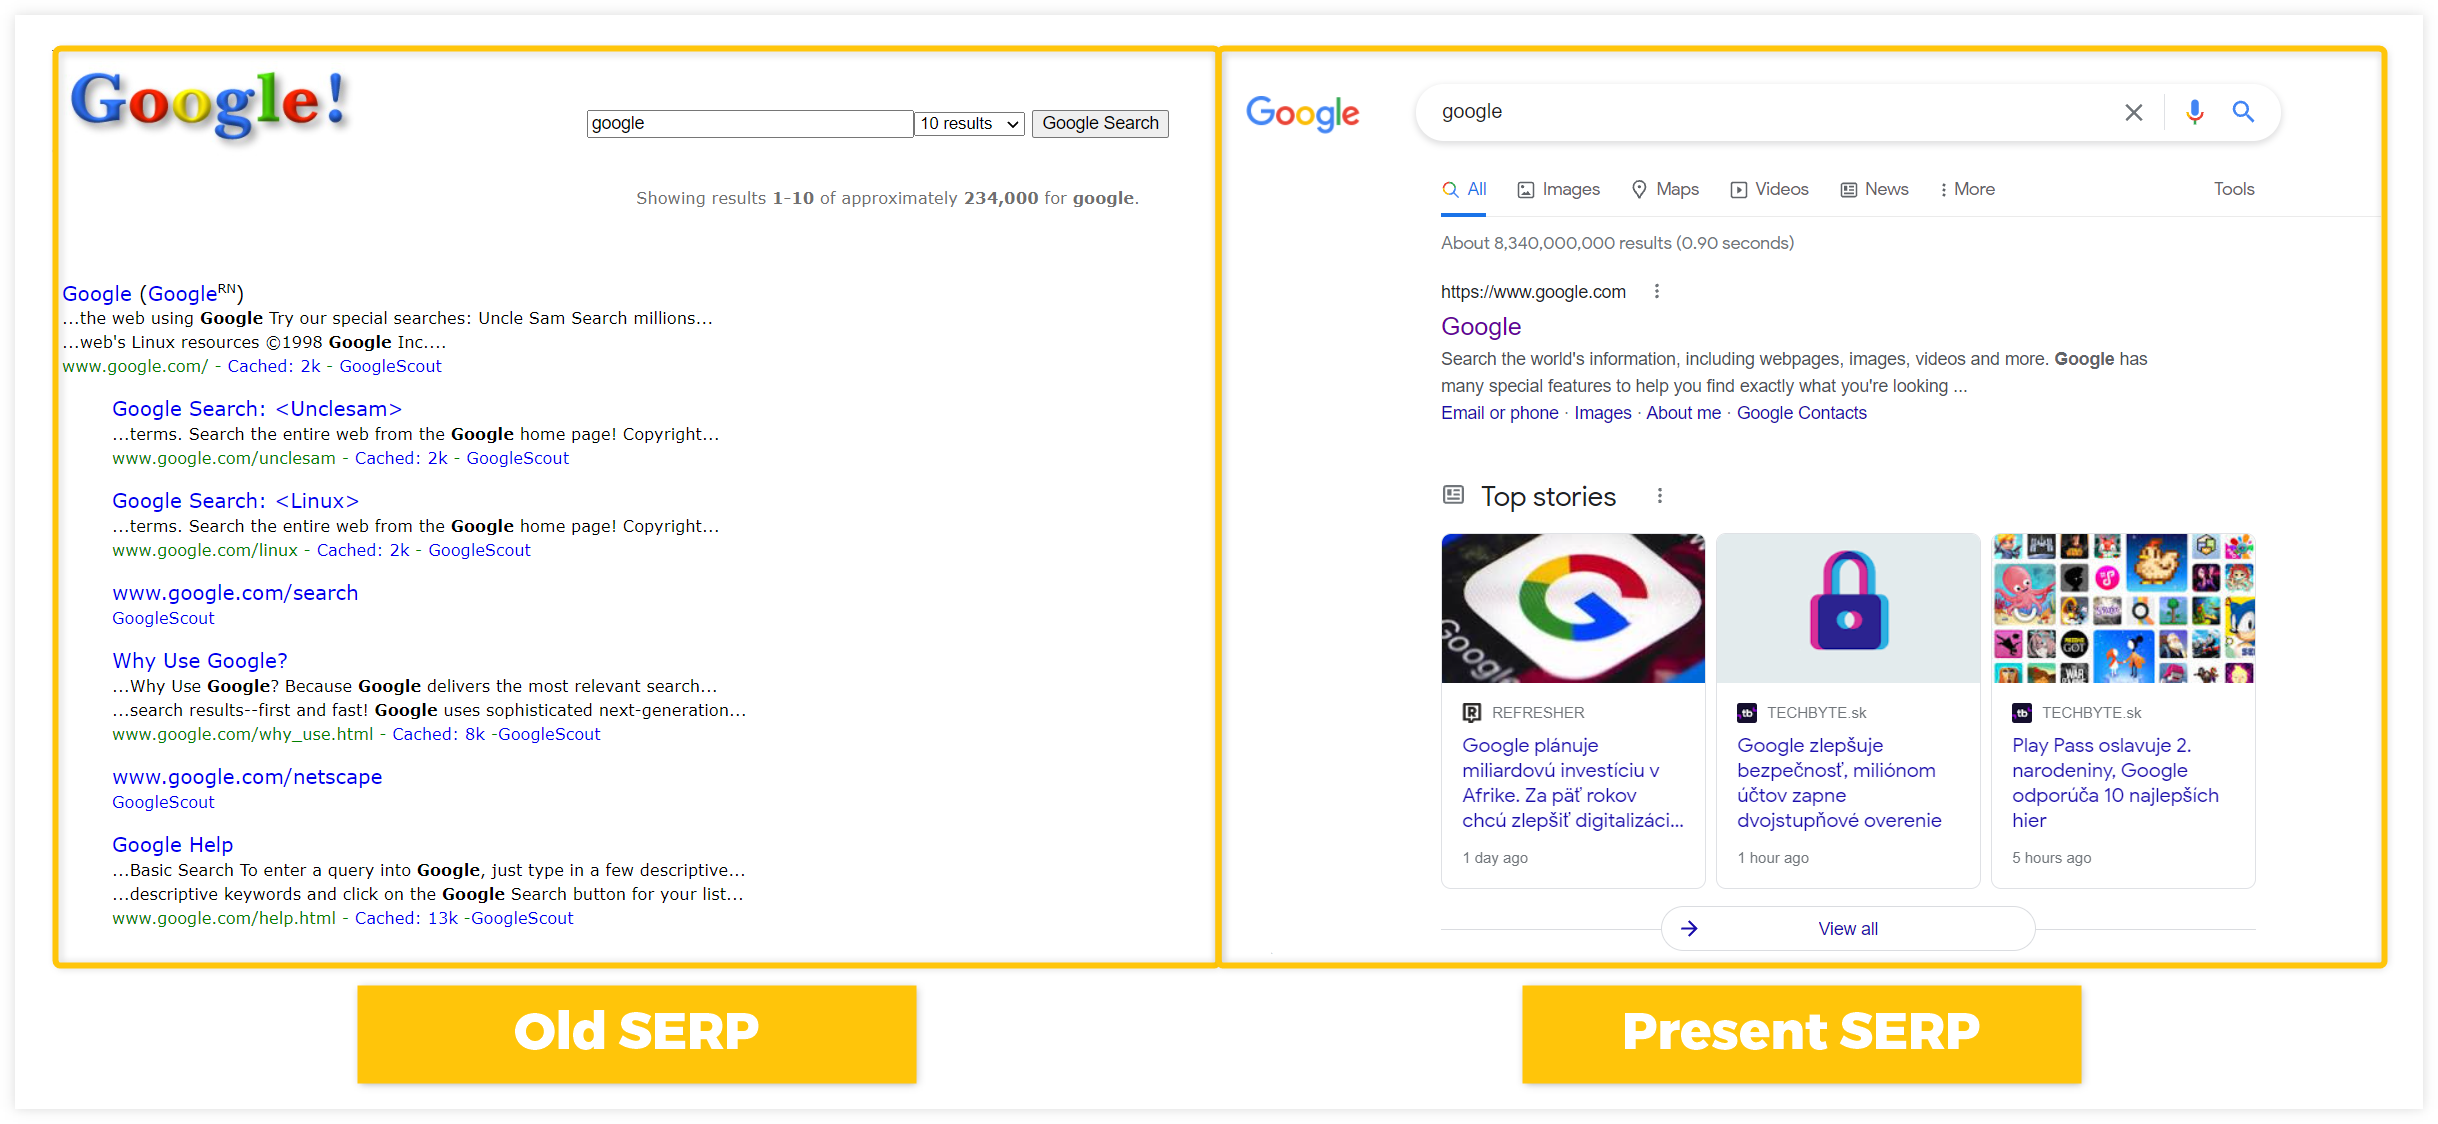Screen dimensions: 2438x1124
Task: Open Google Search: <Linux> result
Action: point(235,501)
